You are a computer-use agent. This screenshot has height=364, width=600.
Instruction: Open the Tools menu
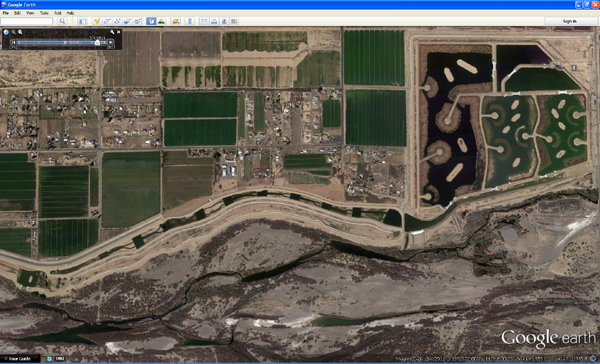click(x=44, y=13)
